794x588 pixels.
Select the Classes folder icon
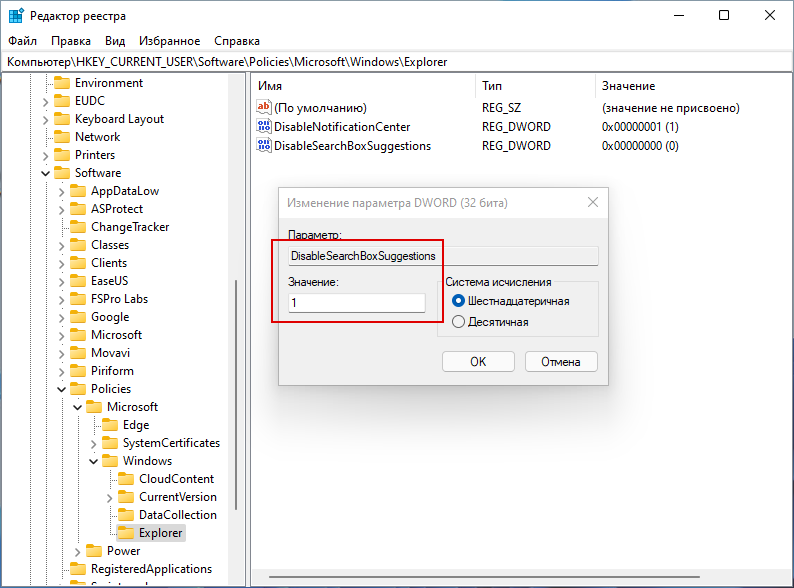pos(78,245)
